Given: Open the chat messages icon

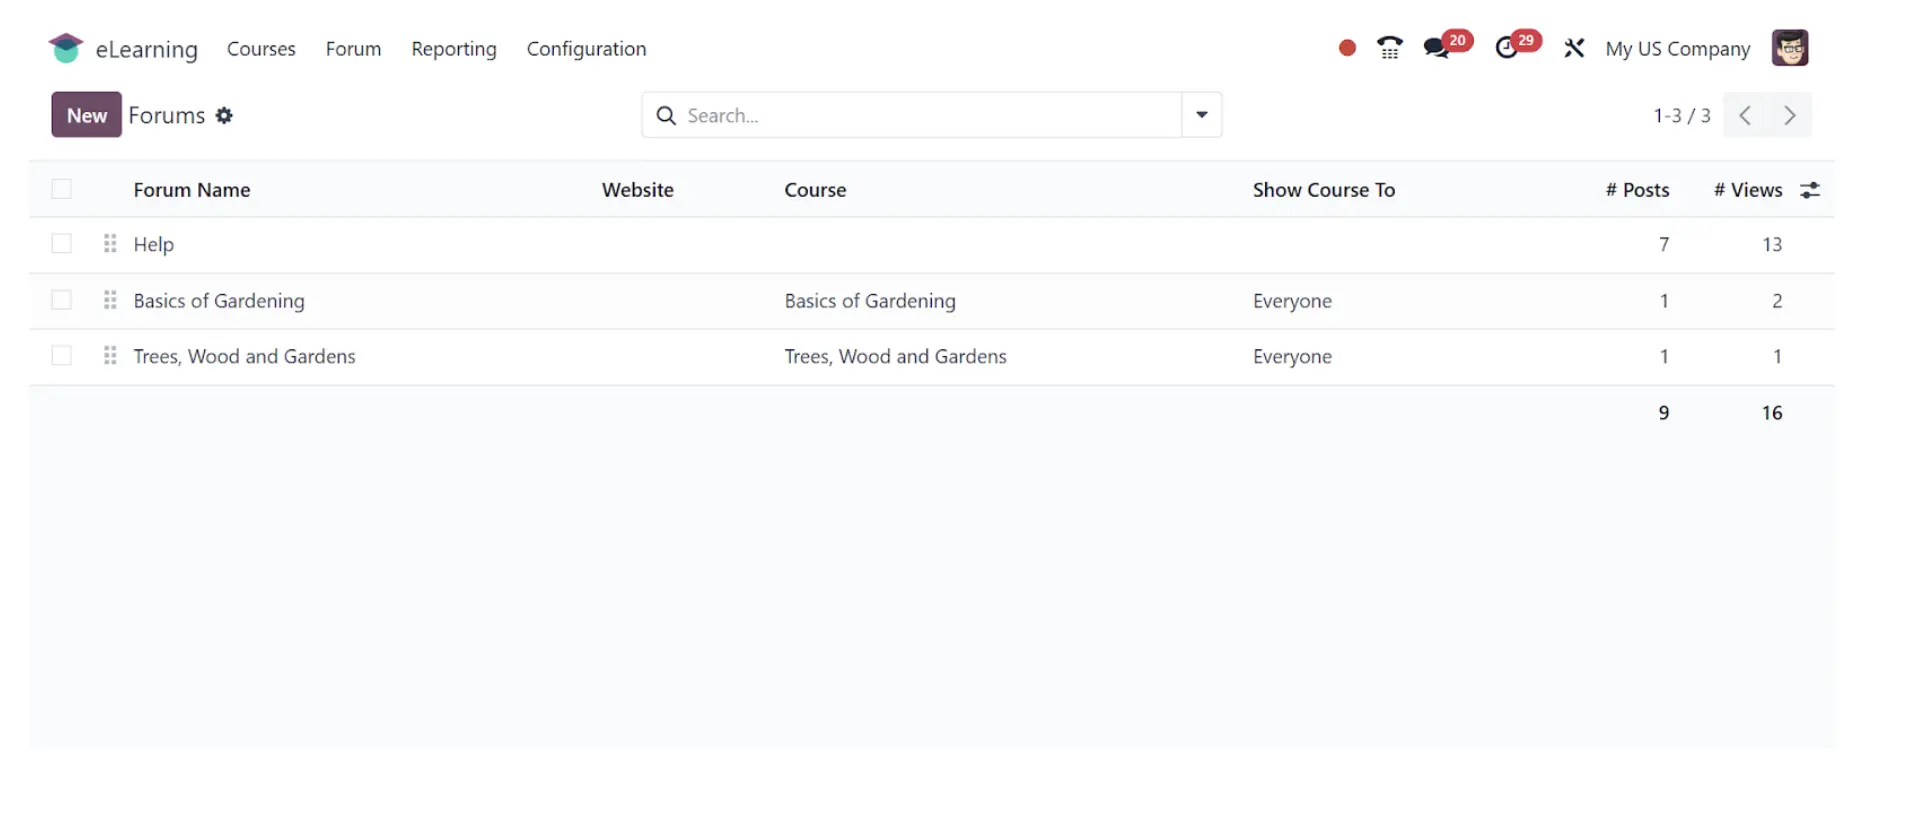Looking at the screenshot, I should click(x=1437, y=48).
